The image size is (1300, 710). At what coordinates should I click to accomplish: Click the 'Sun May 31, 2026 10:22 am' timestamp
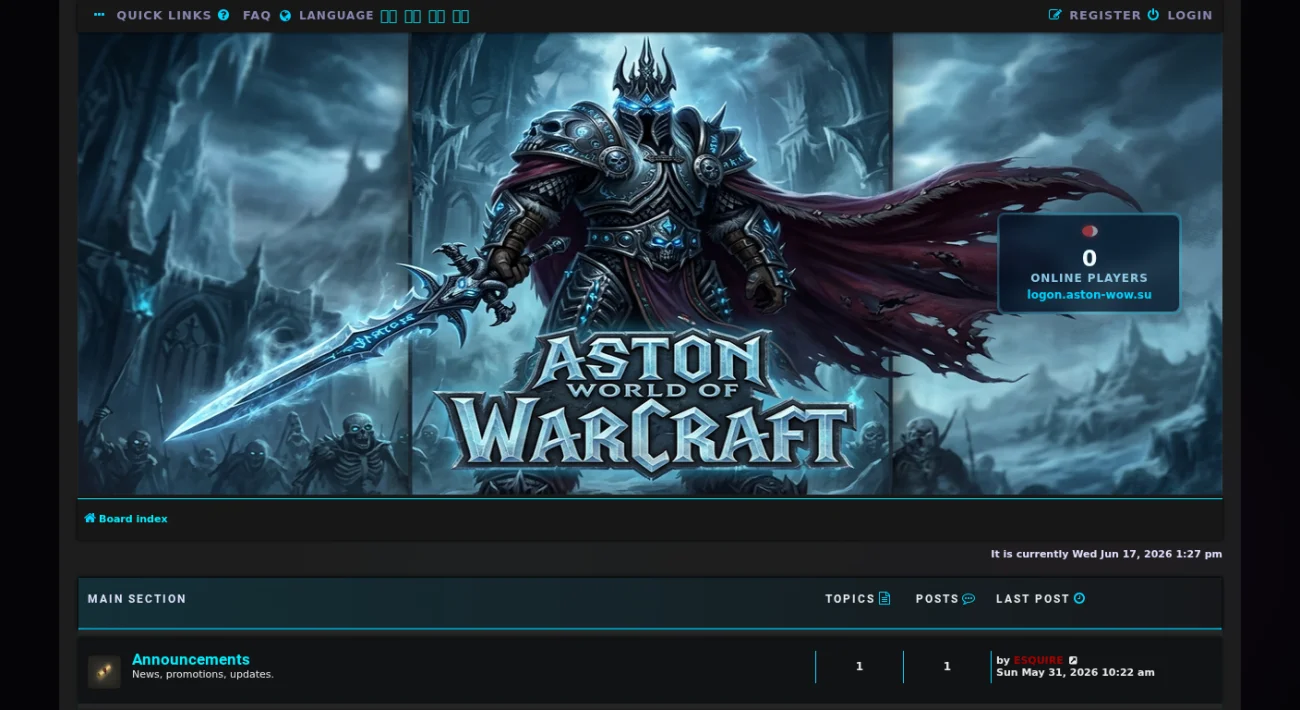[x=1075, y=673]
